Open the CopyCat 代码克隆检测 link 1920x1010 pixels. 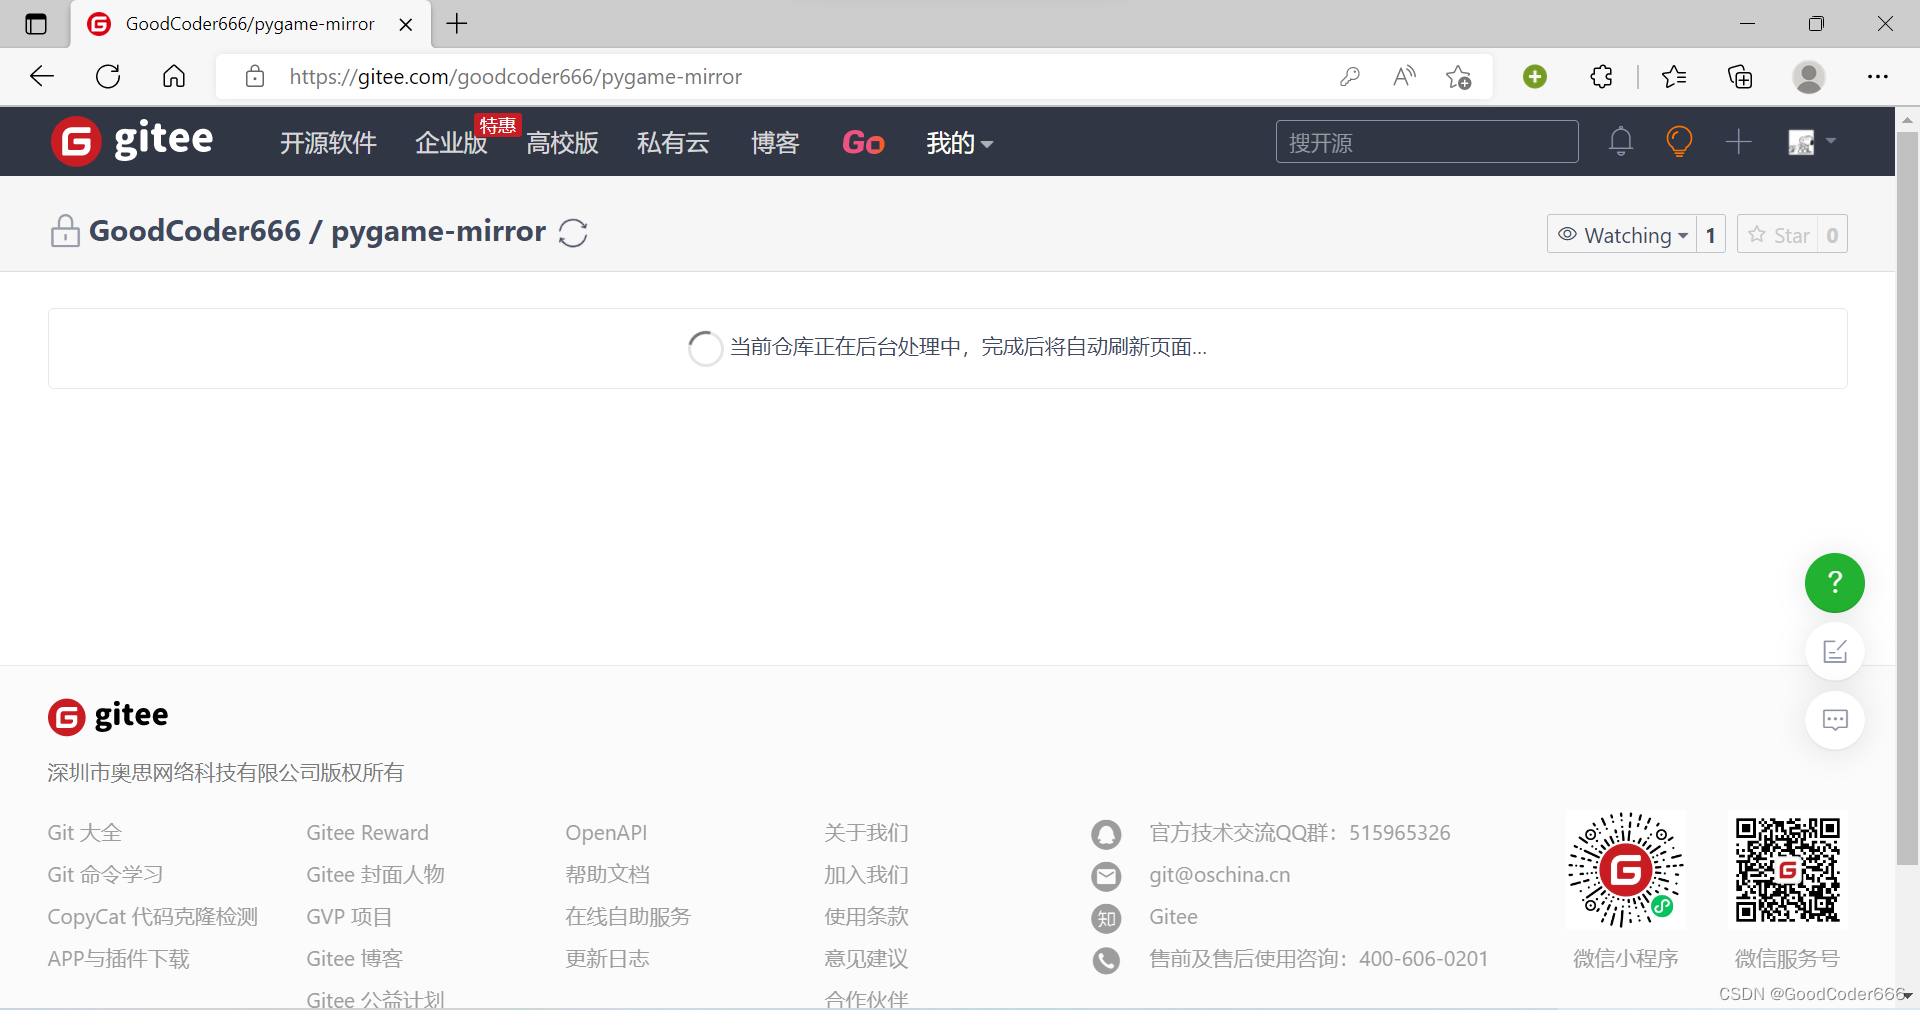pos(152,917)
